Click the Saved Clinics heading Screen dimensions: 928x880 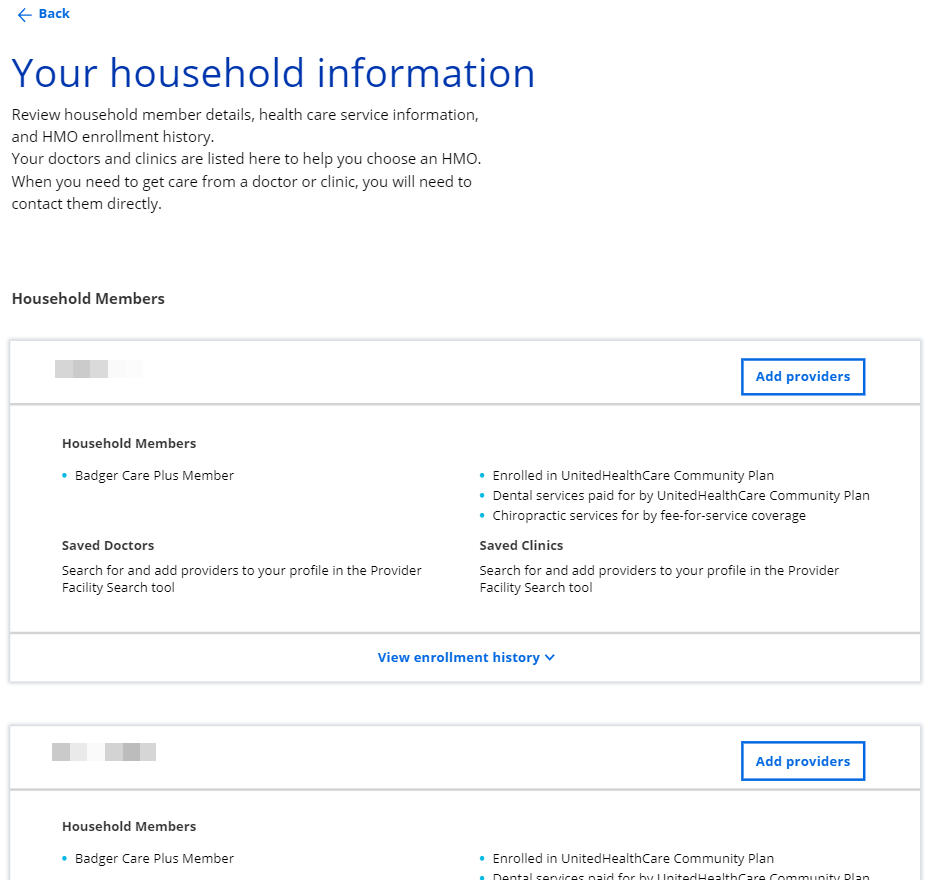click(x=521, y=546)
